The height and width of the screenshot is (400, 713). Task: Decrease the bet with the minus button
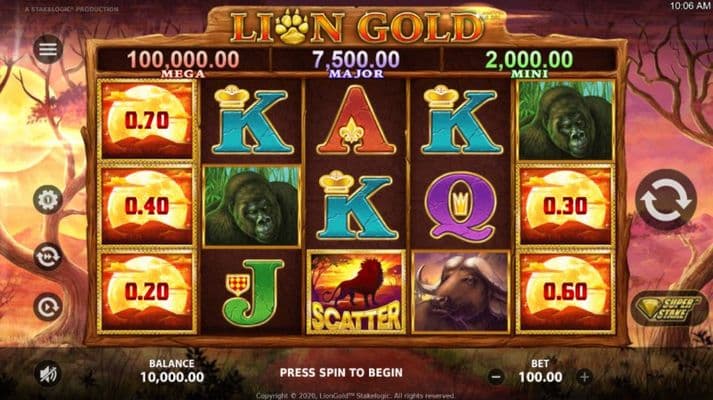pyautogui.click(x=496, y=377)
